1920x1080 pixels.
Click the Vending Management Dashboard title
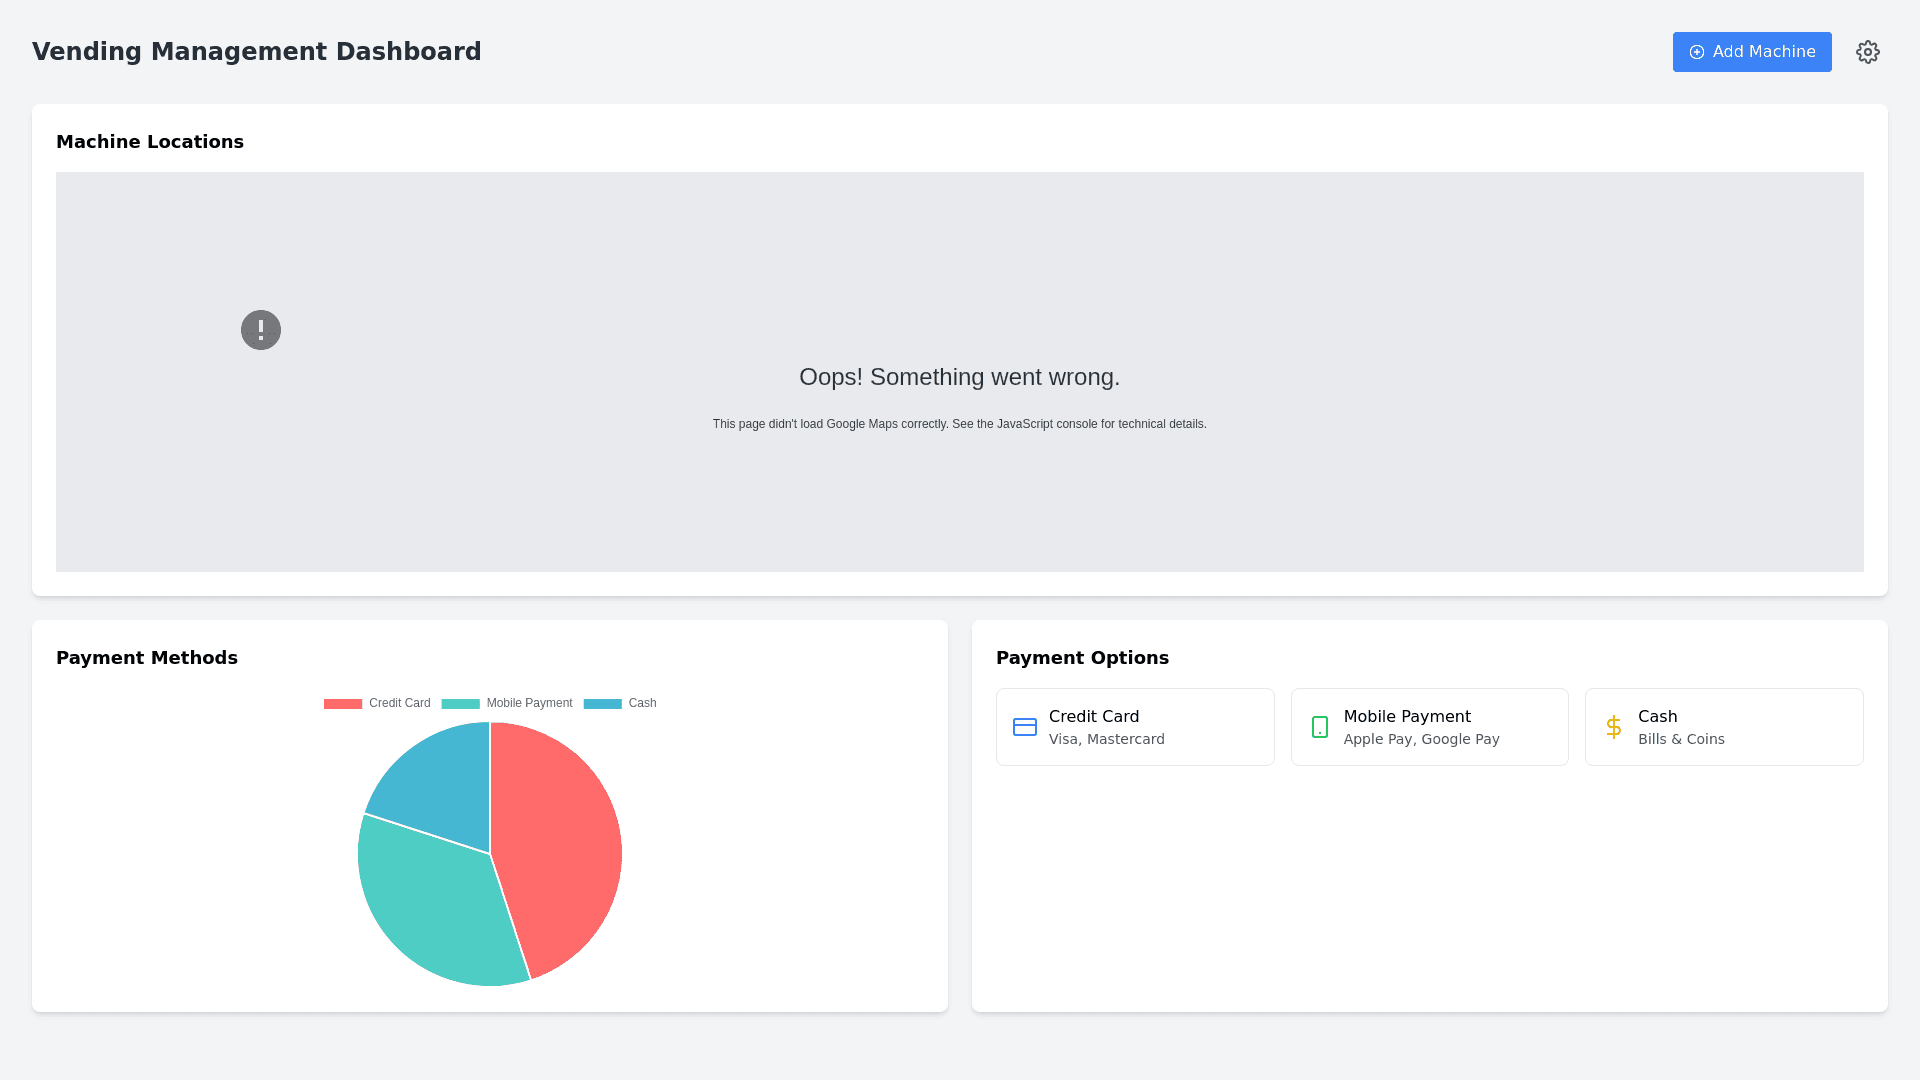(x=256, y=52)
